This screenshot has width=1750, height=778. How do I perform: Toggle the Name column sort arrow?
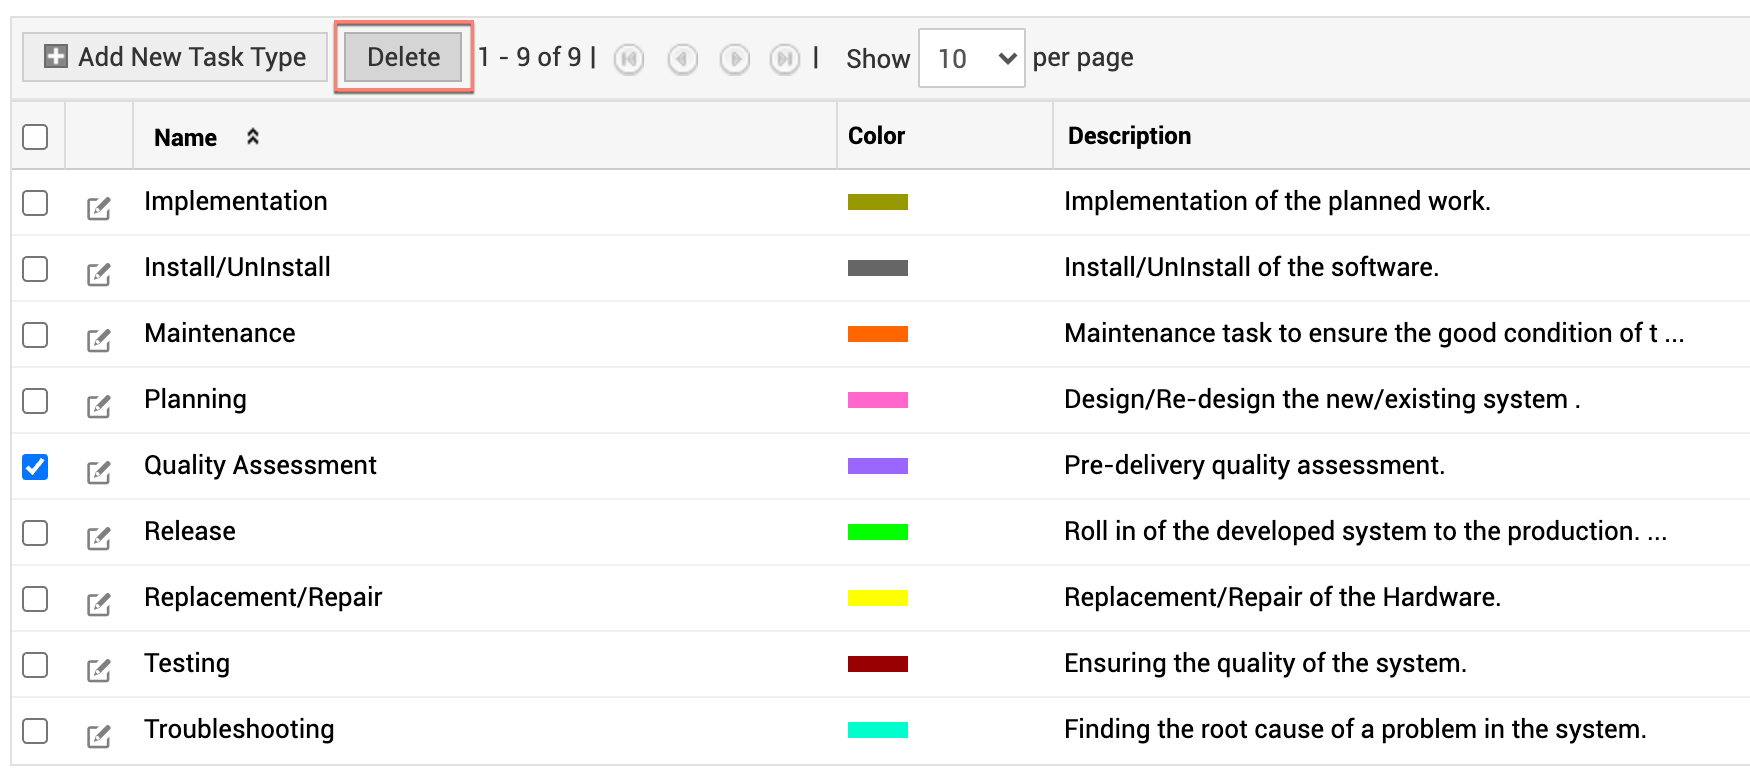tap(253, 137)
